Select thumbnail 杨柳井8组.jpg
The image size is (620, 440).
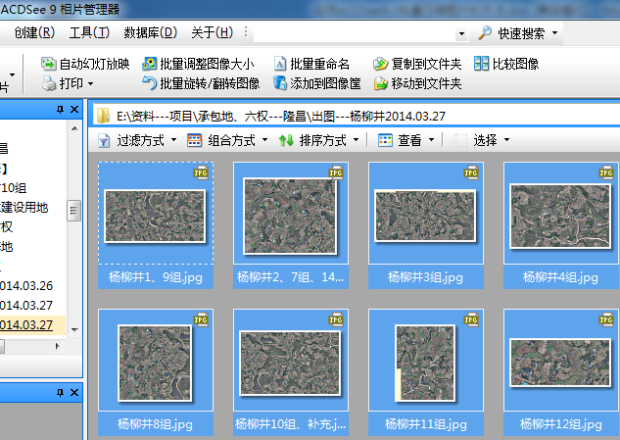click(x=155, y=372)
